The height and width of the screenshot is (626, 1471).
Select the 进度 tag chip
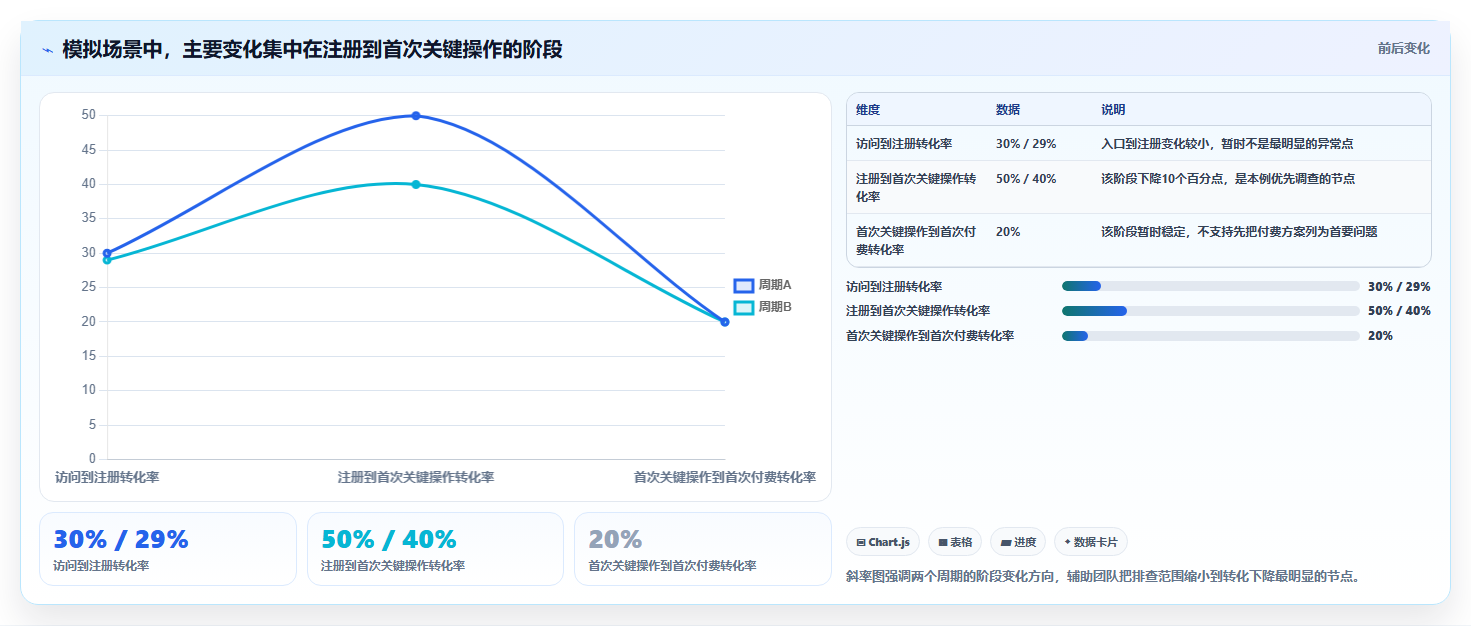(1018, 542)
